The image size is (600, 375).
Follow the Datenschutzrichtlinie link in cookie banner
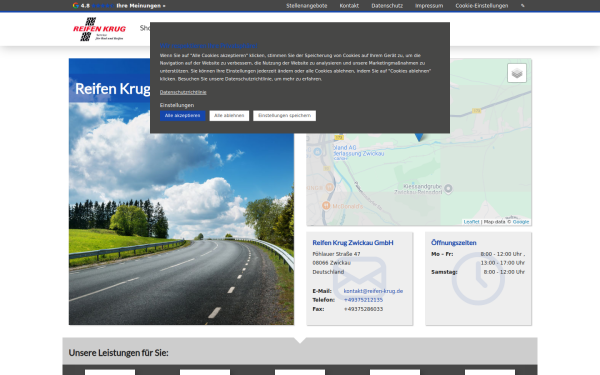(x=183, y=92)
